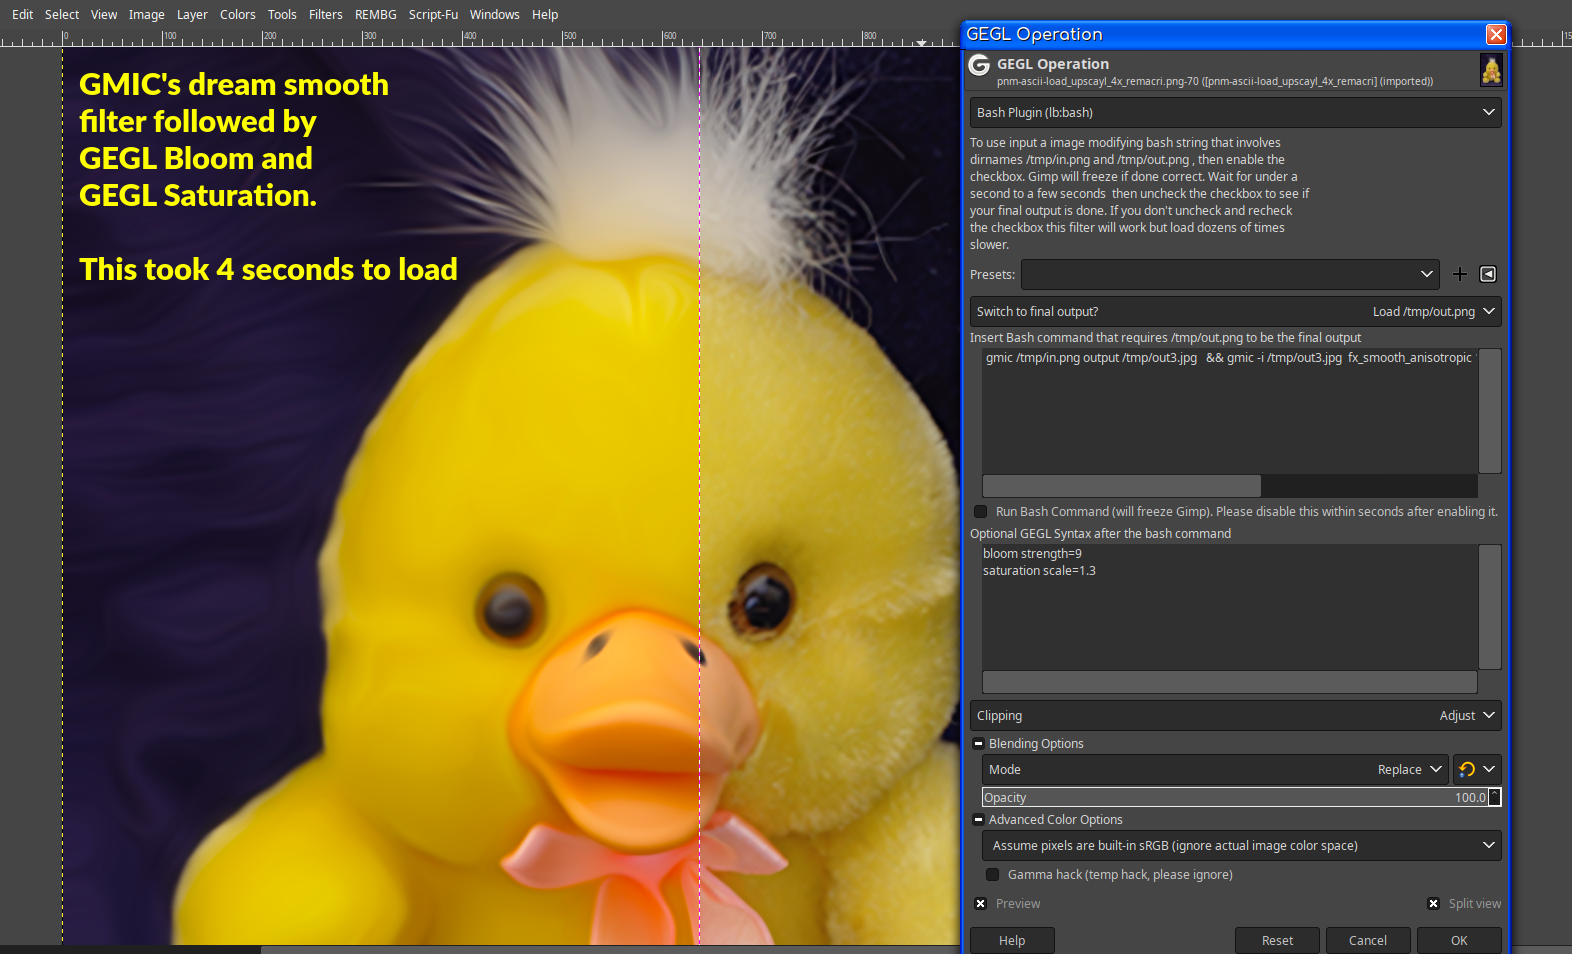Click inside the Bash command text field
The height and width of the screenshot is (954, 1572).
[x=1229, y=411]
